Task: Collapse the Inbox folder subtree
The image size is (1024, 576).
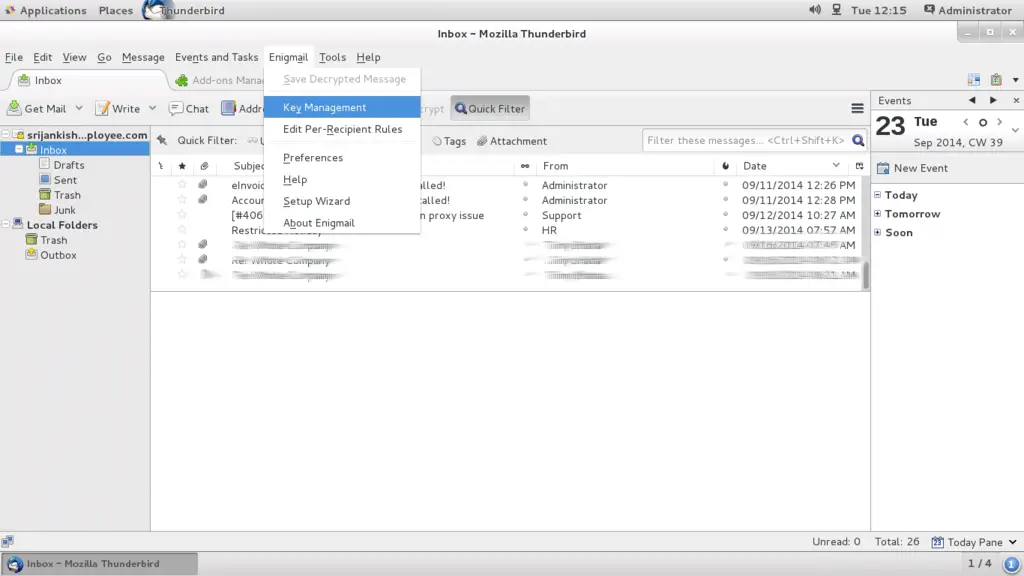Action: pyautogui.click(x=19, y=150)
